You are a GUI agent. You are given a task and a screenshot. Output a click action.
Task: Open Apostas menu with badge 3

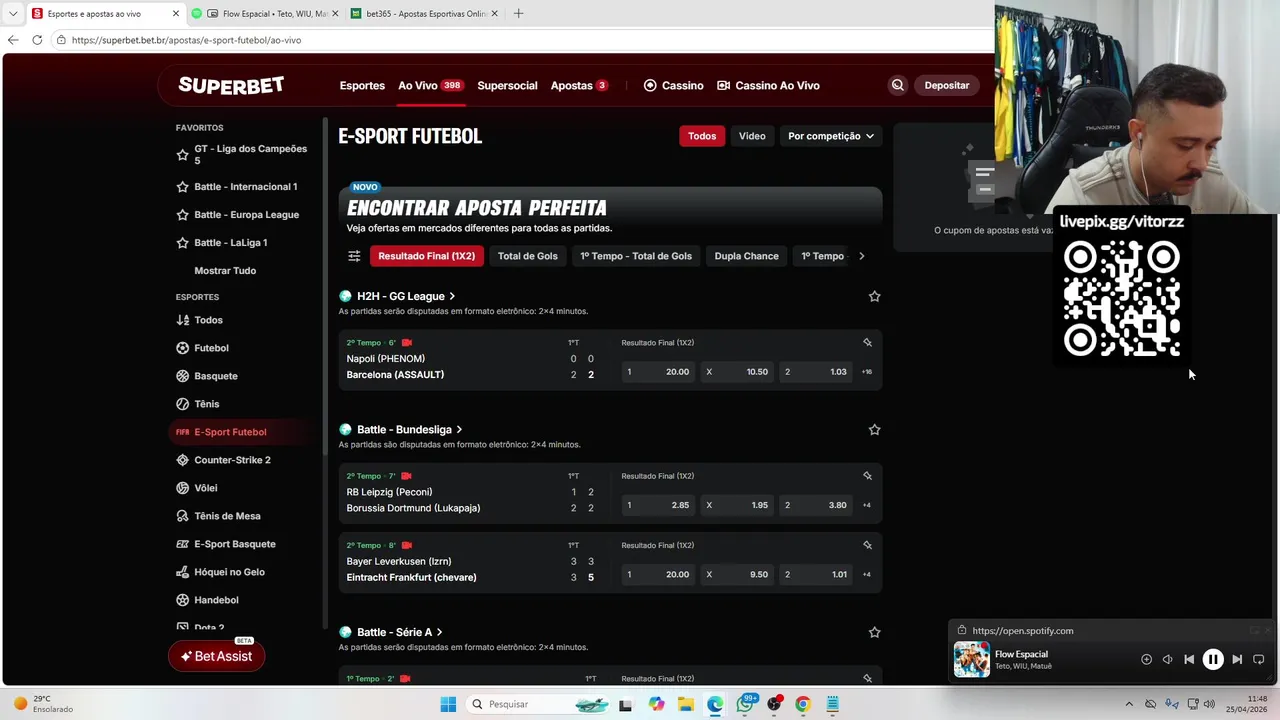(x=580, y=85)
